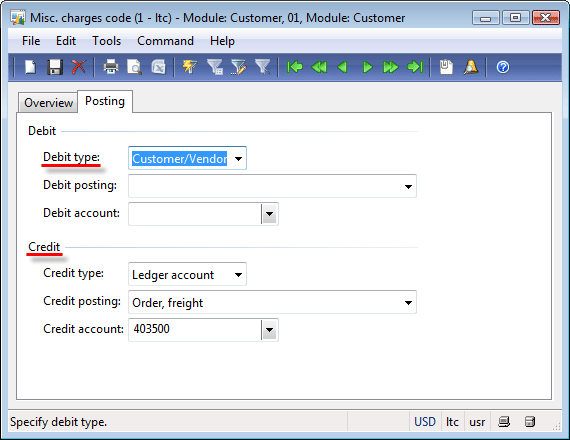
Task: Save the record with floppy disk icon
Action: [55, 67]
